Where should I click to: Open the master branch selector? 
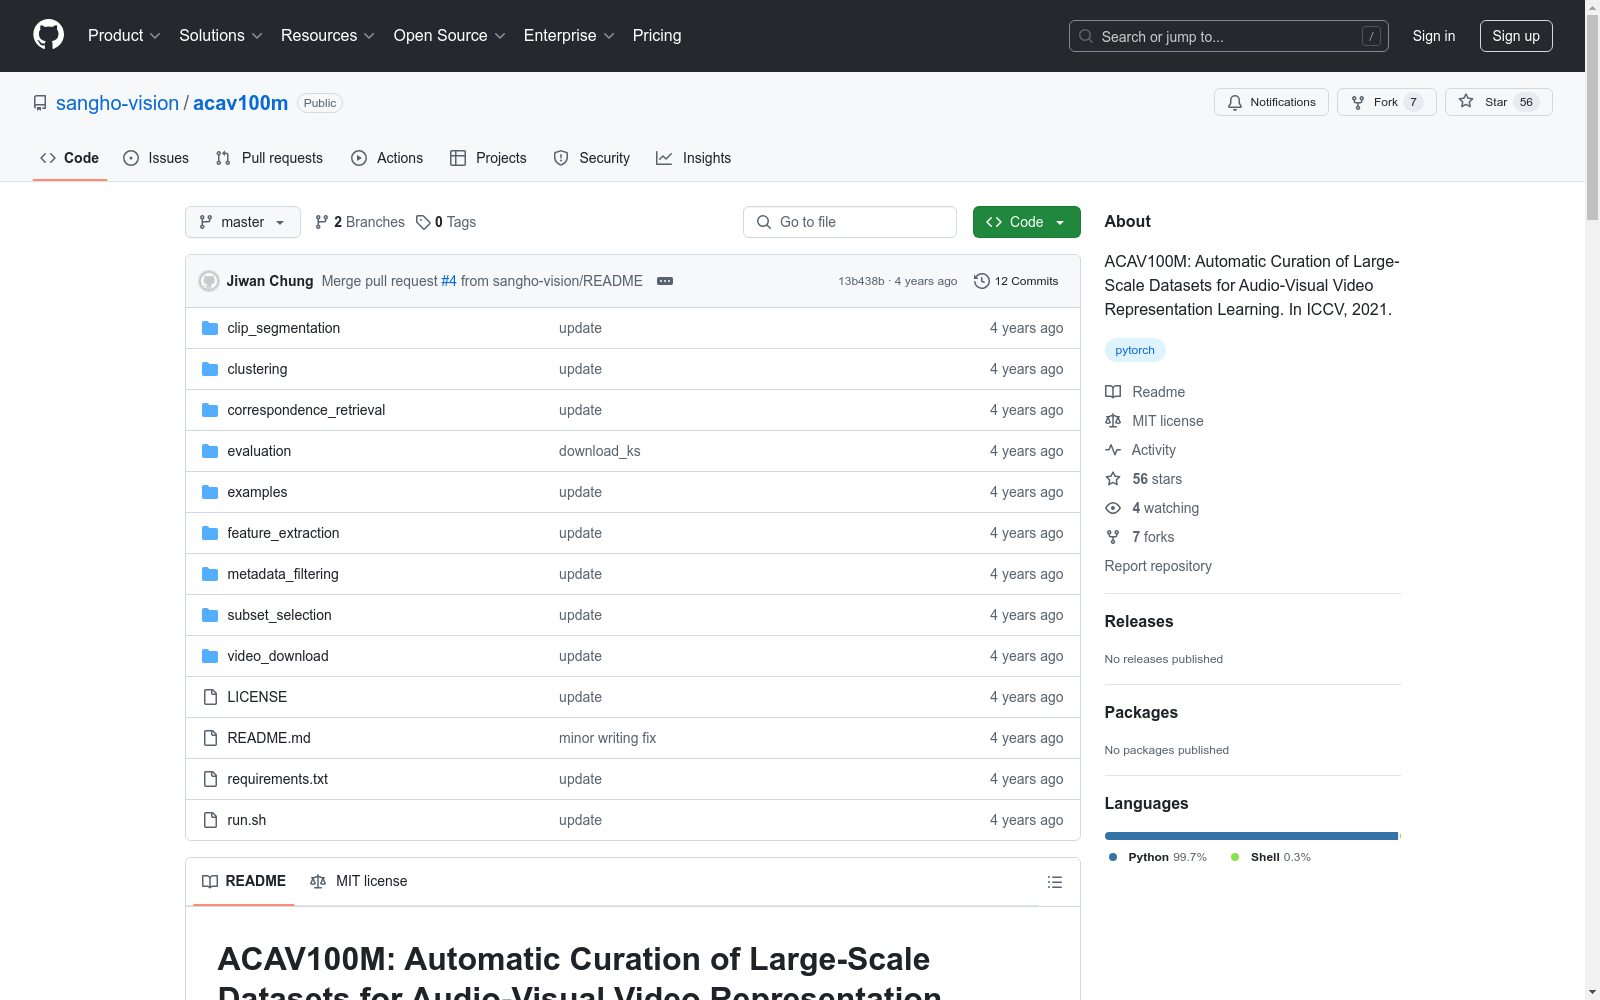[x=243, y=222]
